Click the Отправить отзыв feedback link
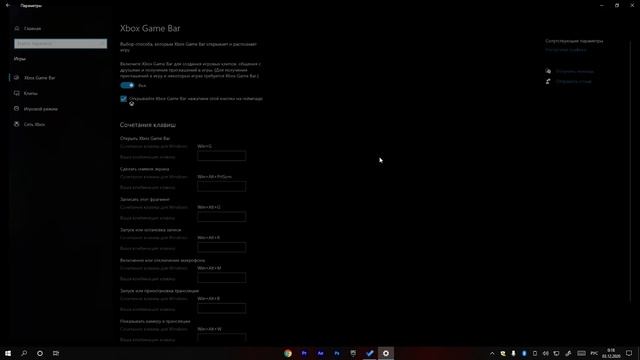The width and height of the screenshot is (640, 360). [573, 81]
